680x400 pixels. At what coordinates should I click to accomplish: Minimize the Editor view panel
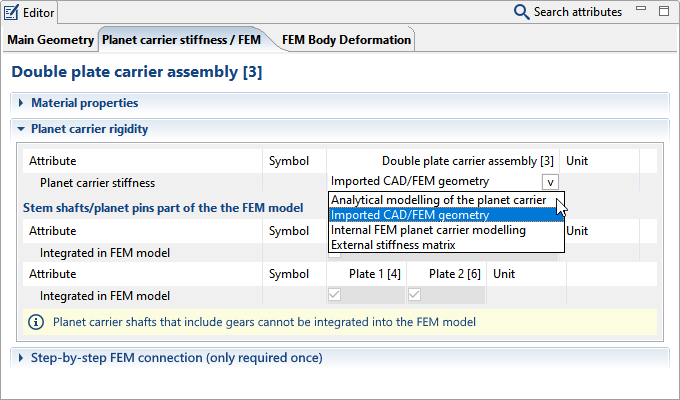(642, 12)
